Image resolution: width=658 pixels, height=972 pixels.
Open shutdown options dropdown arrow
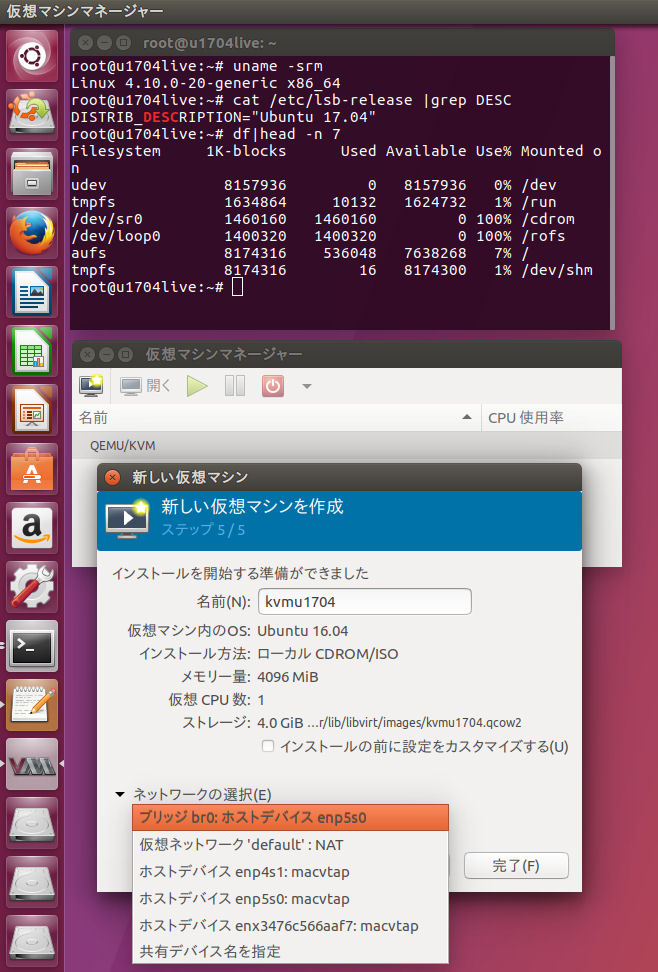(x=306, y=386)
